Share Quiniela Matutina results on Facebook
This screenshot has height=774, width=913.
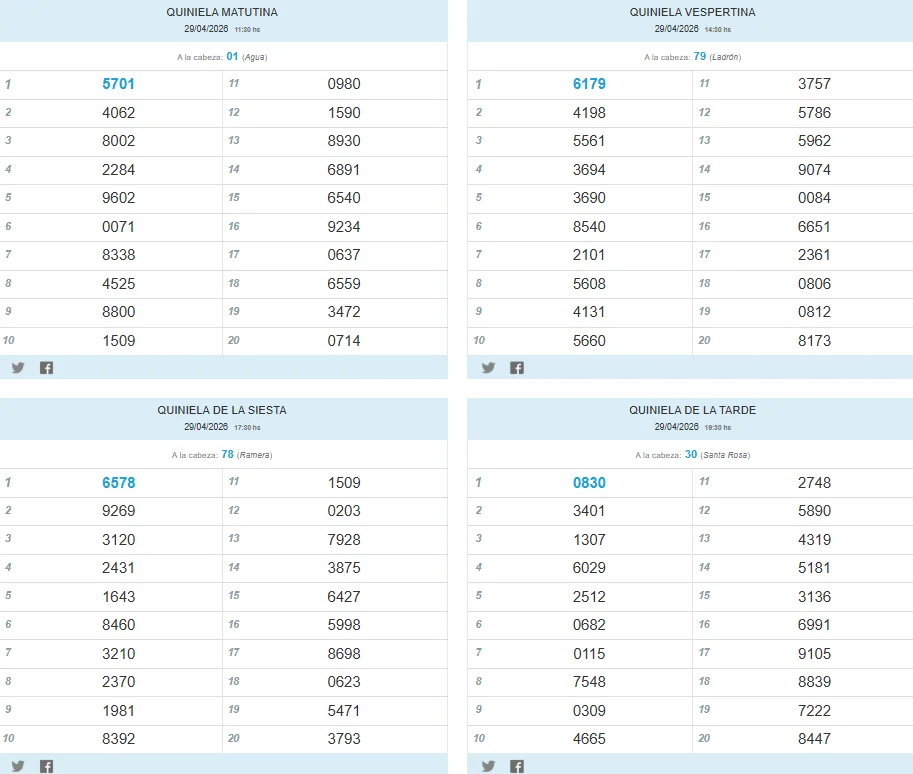point(47,367)
